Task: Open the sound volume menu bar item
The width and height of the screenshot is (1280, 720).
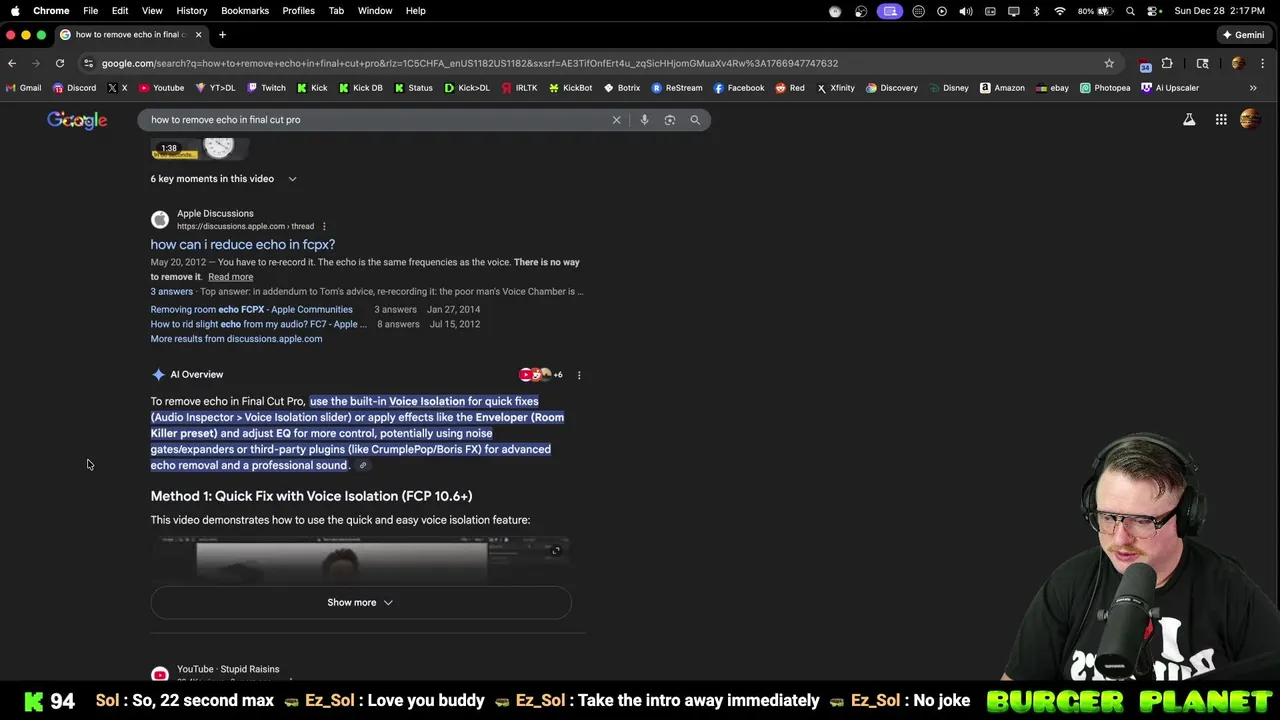Action: pyautogui.click(x=966, y=11)
